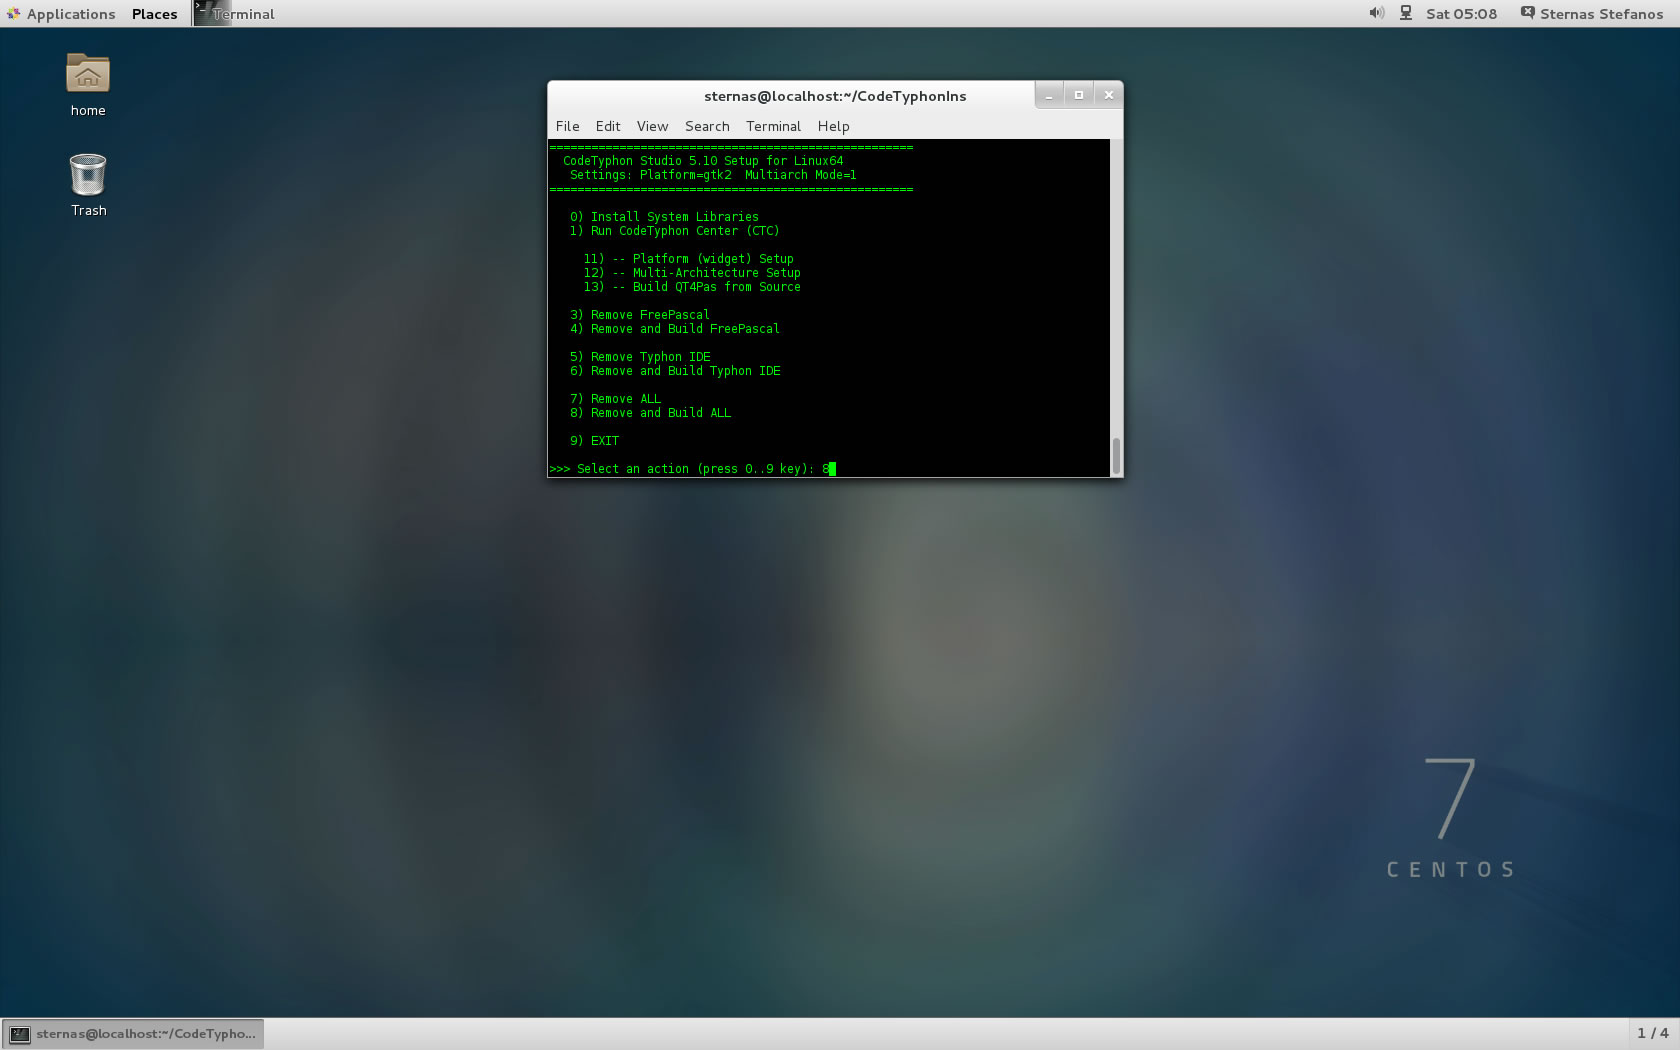
Task: Open the home folder desktop icon
Action: (x=88, y=85)
